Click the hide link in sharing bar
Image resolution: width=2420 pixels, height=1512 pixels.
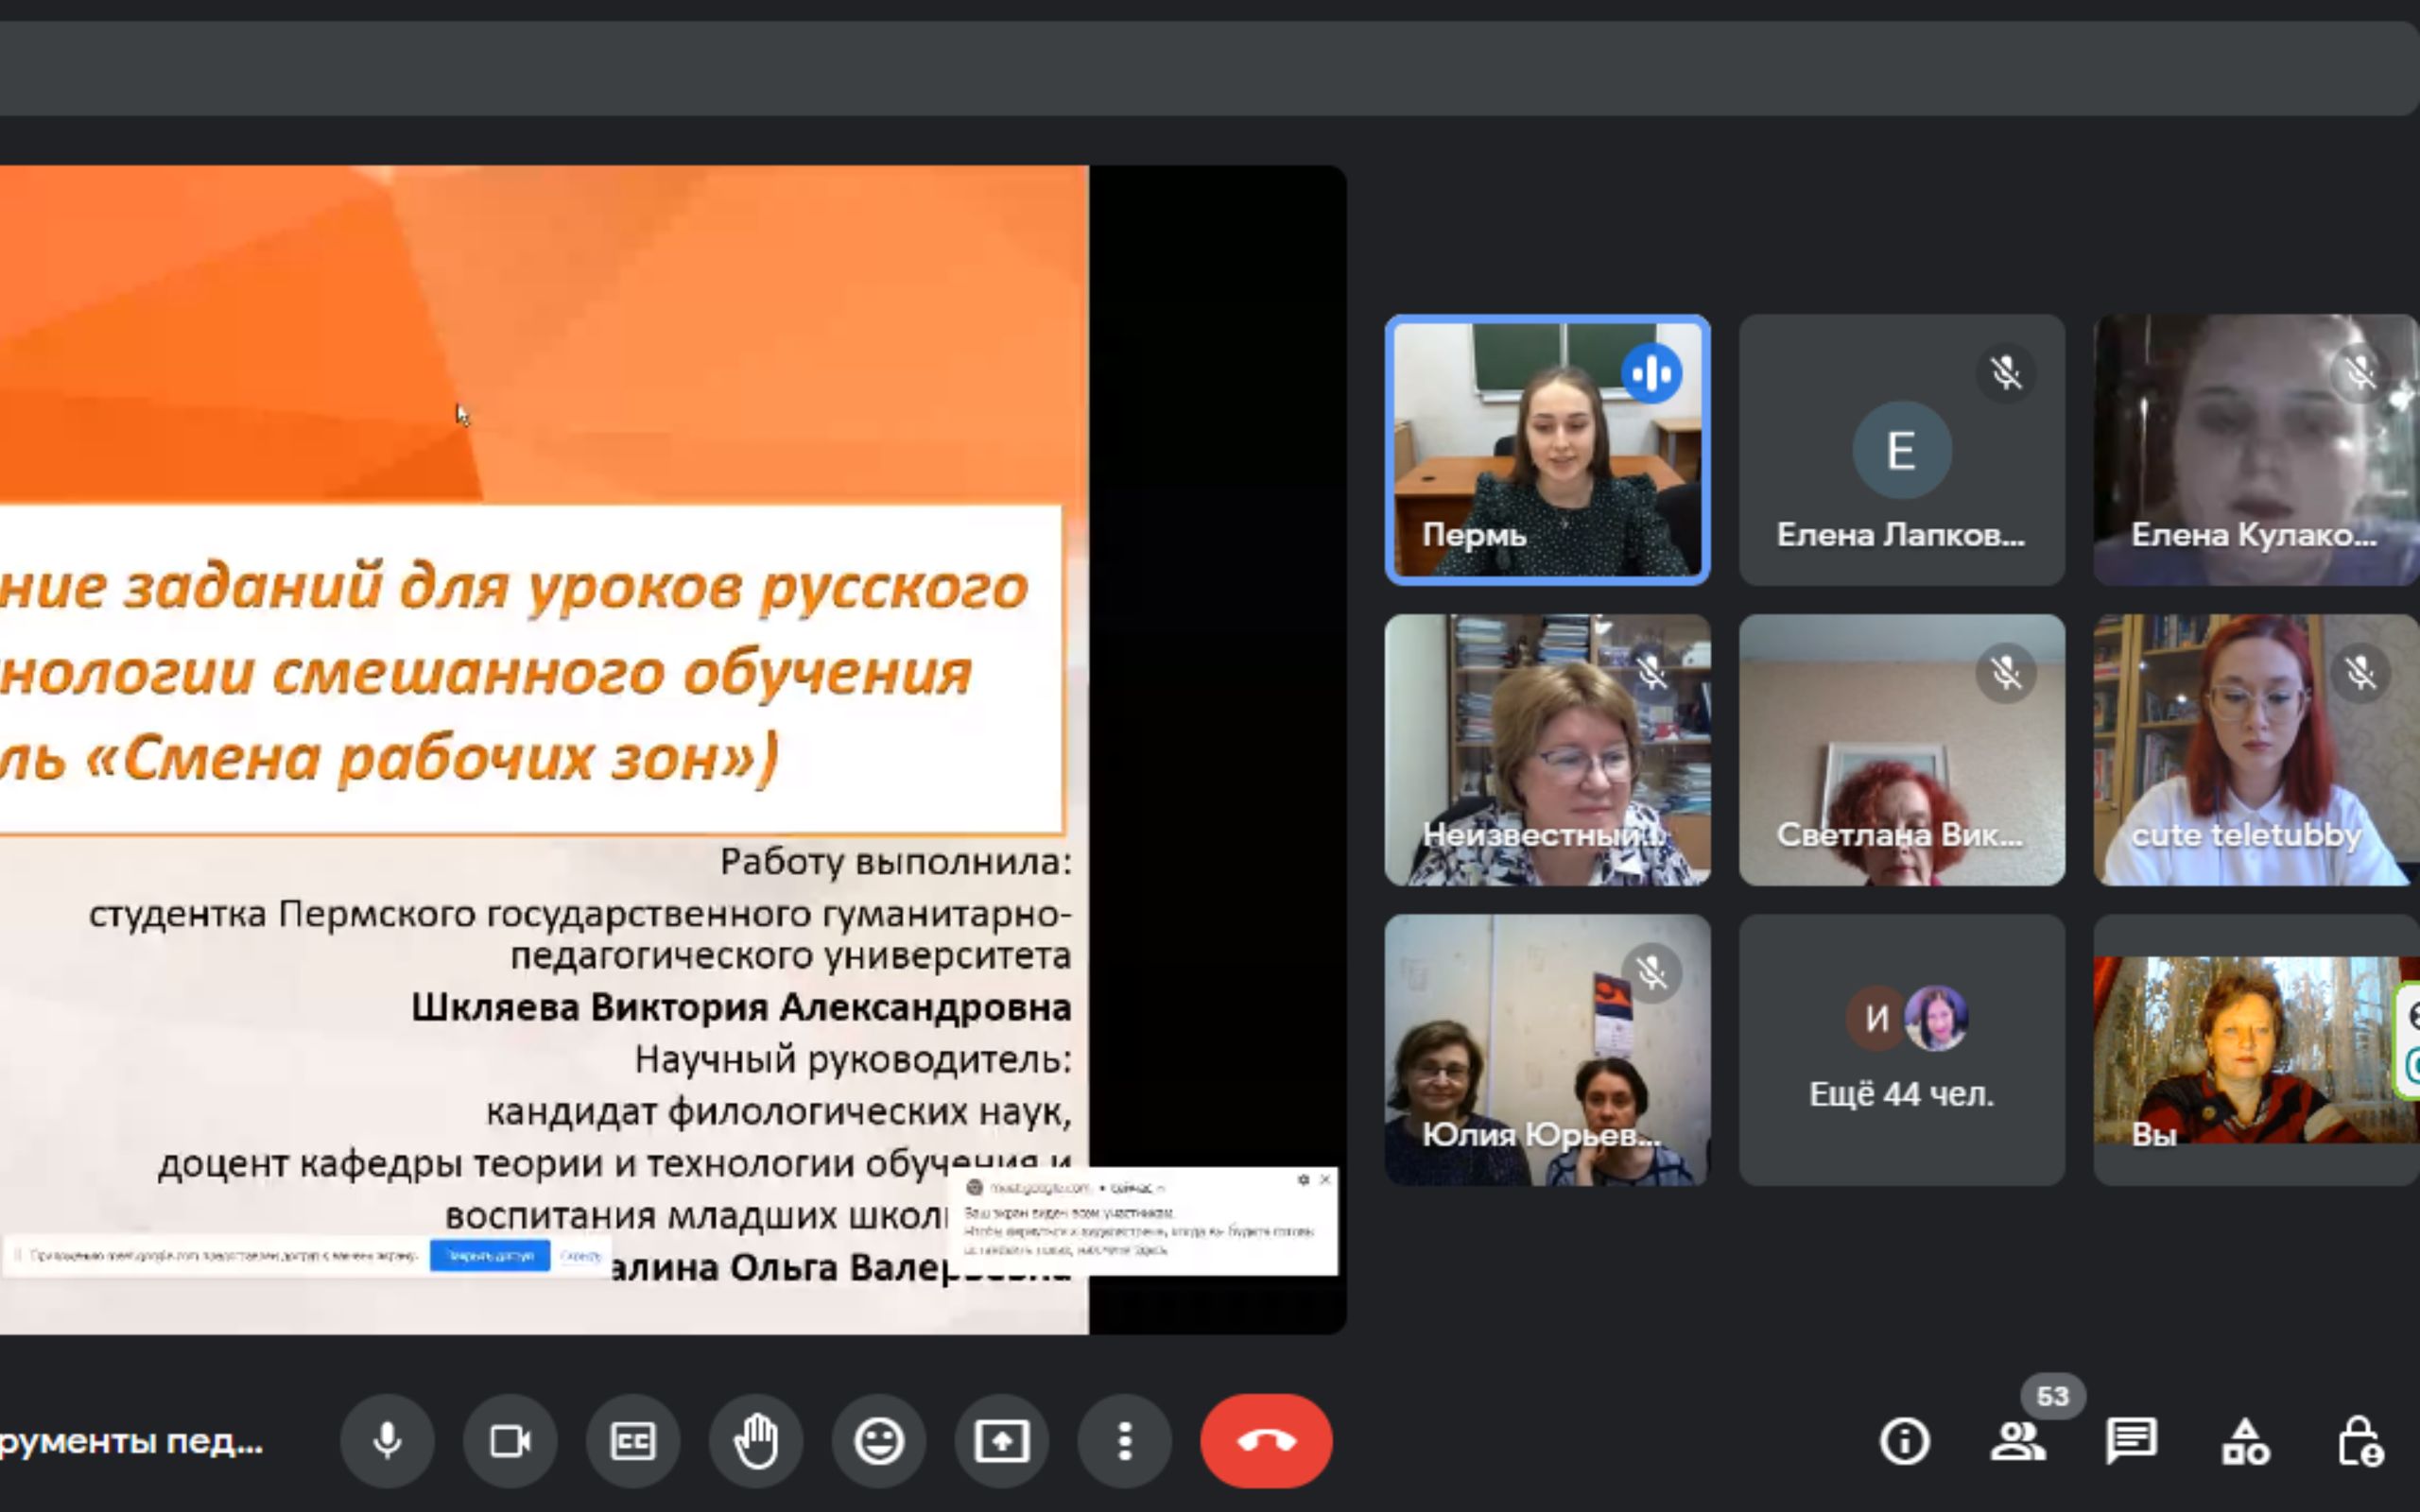pos(581,1256)
